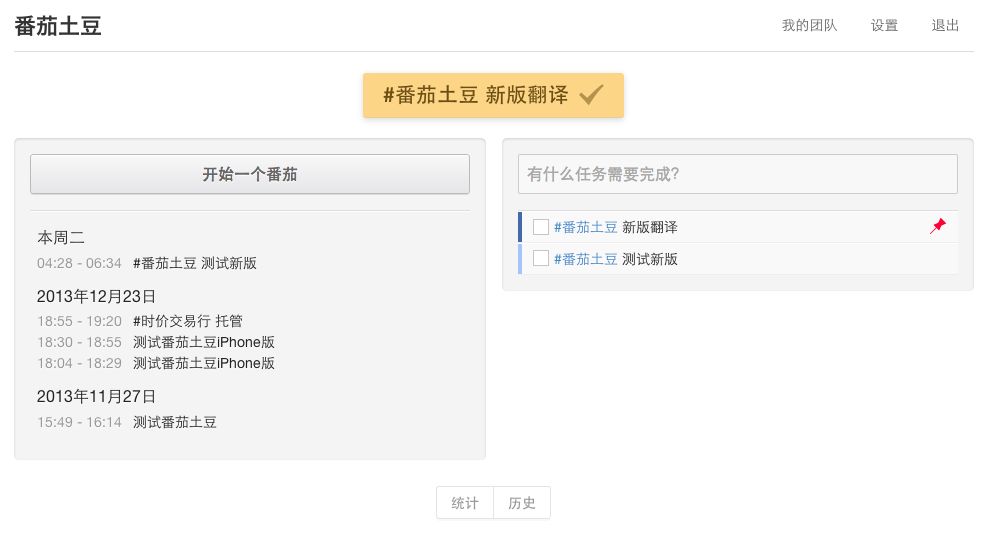Open 设置 in top navigation

(x=884, y=26)
